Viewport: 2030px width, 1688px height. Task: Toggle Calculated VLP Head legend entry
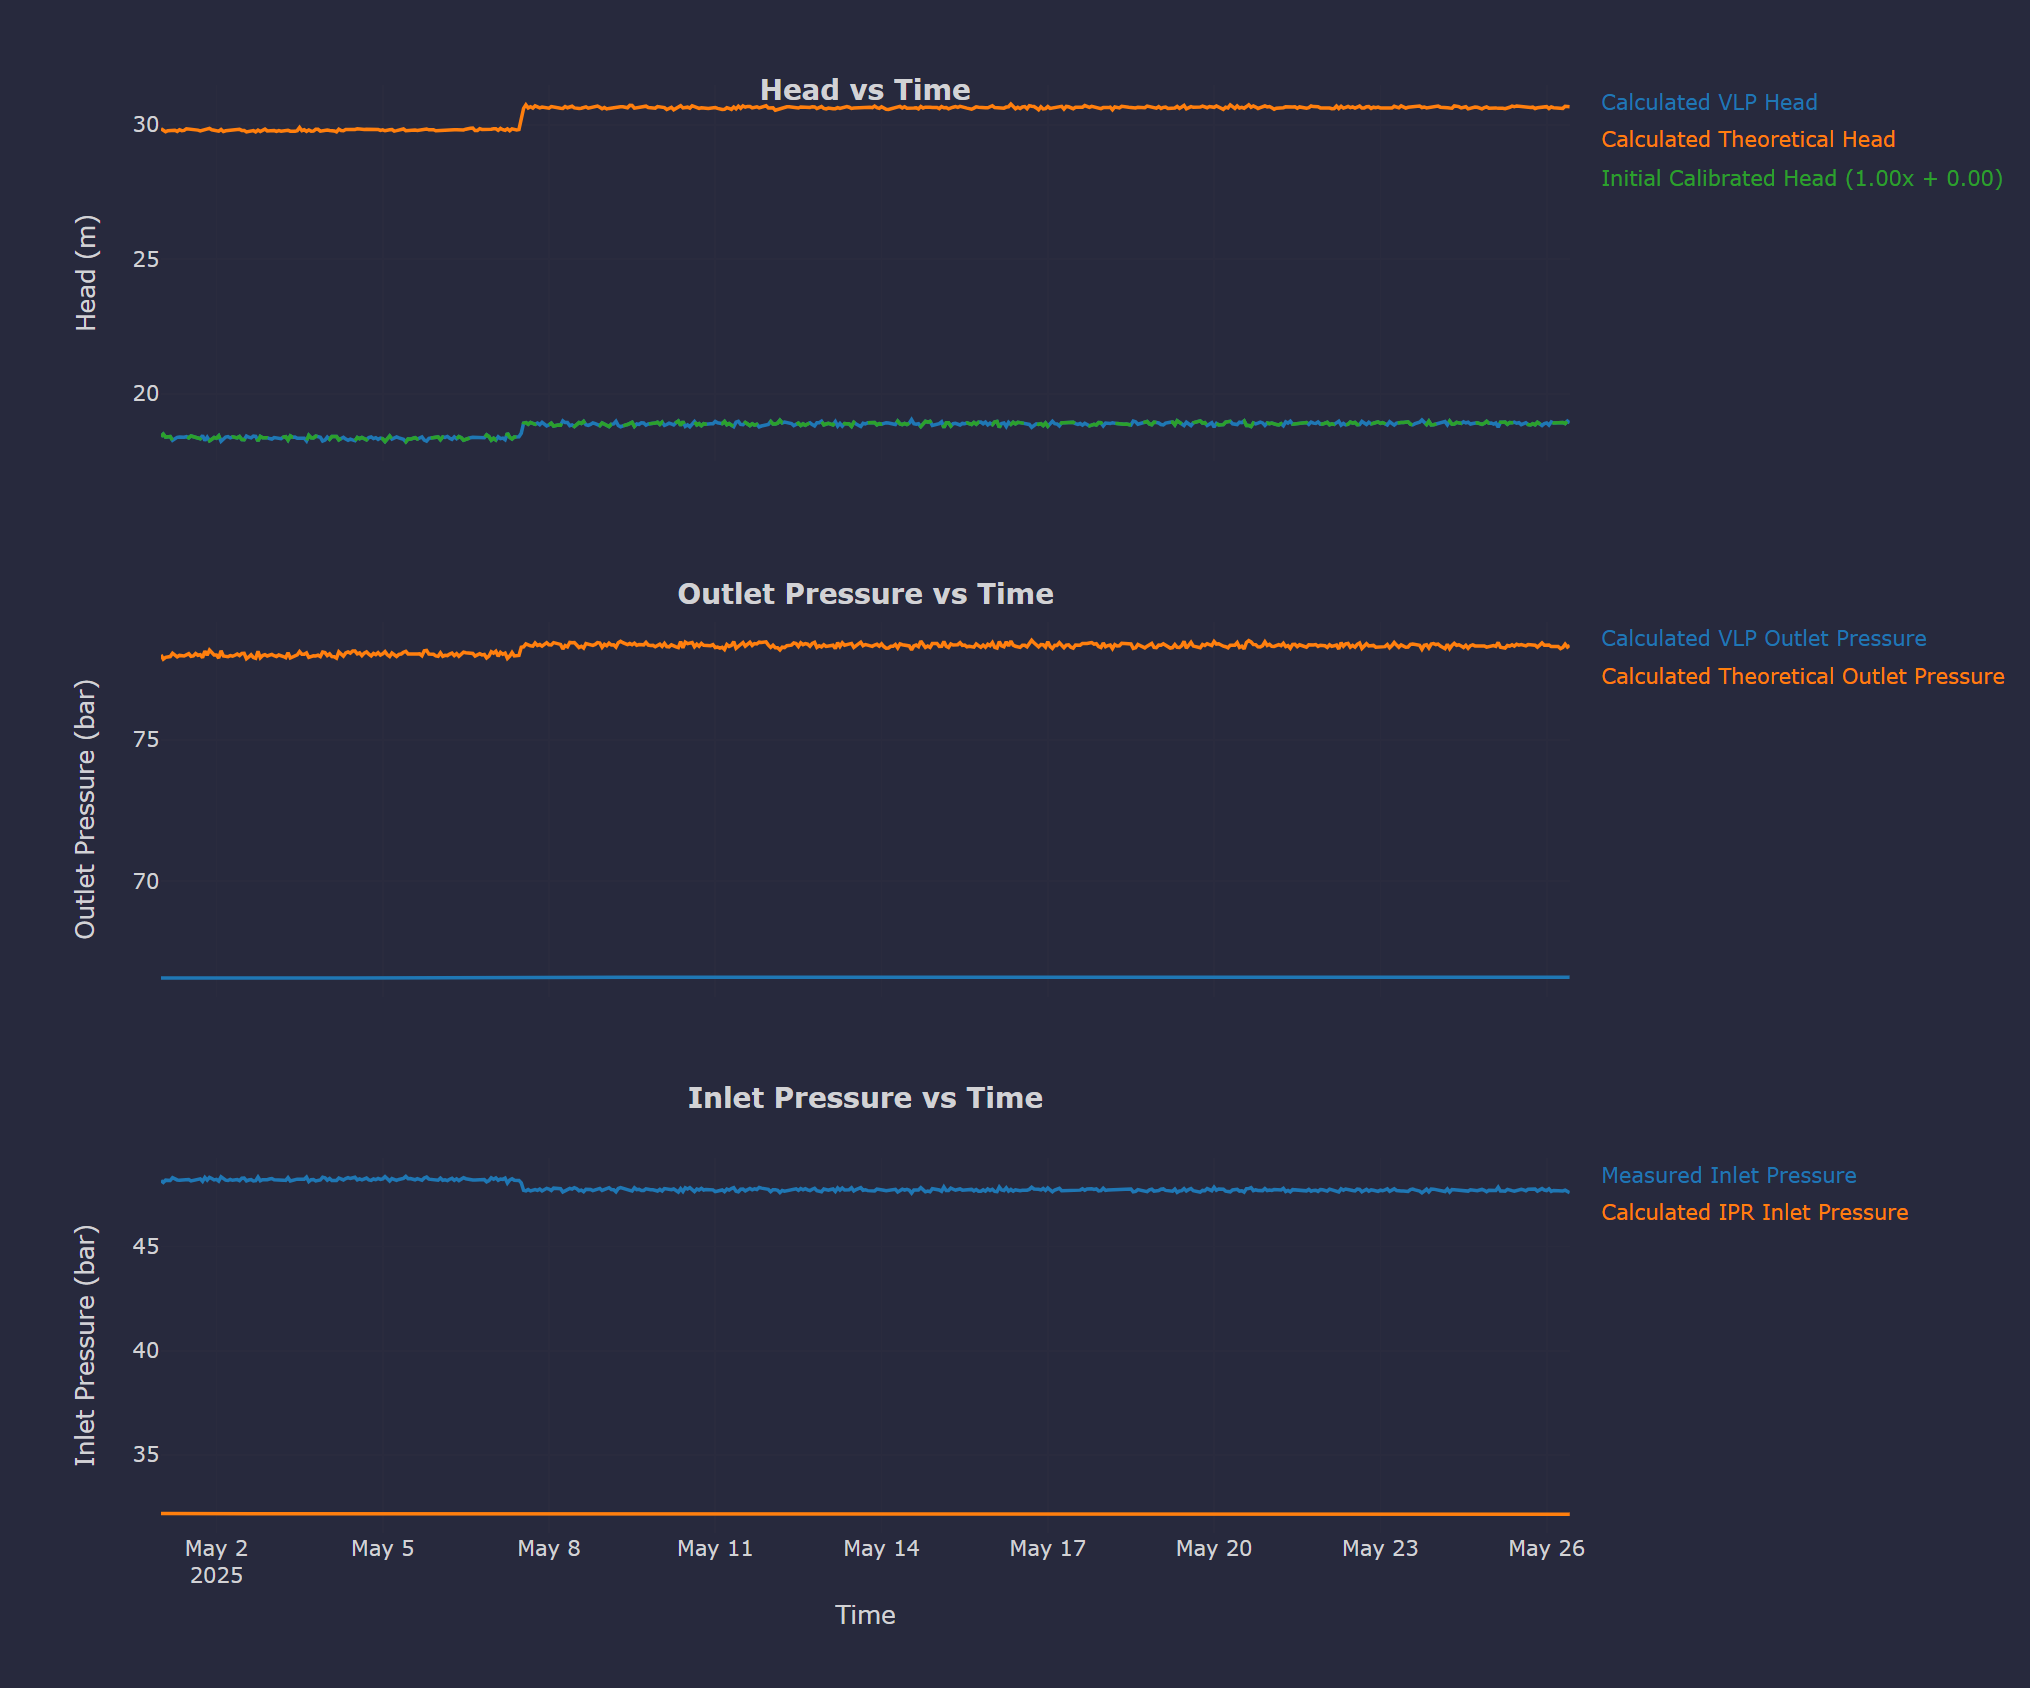click(1708, 102)
